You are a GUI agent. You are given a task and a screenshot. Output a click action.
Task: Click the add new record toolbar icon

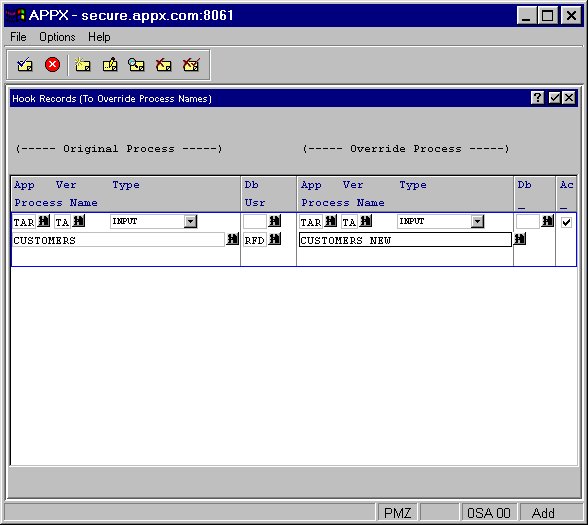click(x=82, y=65)
